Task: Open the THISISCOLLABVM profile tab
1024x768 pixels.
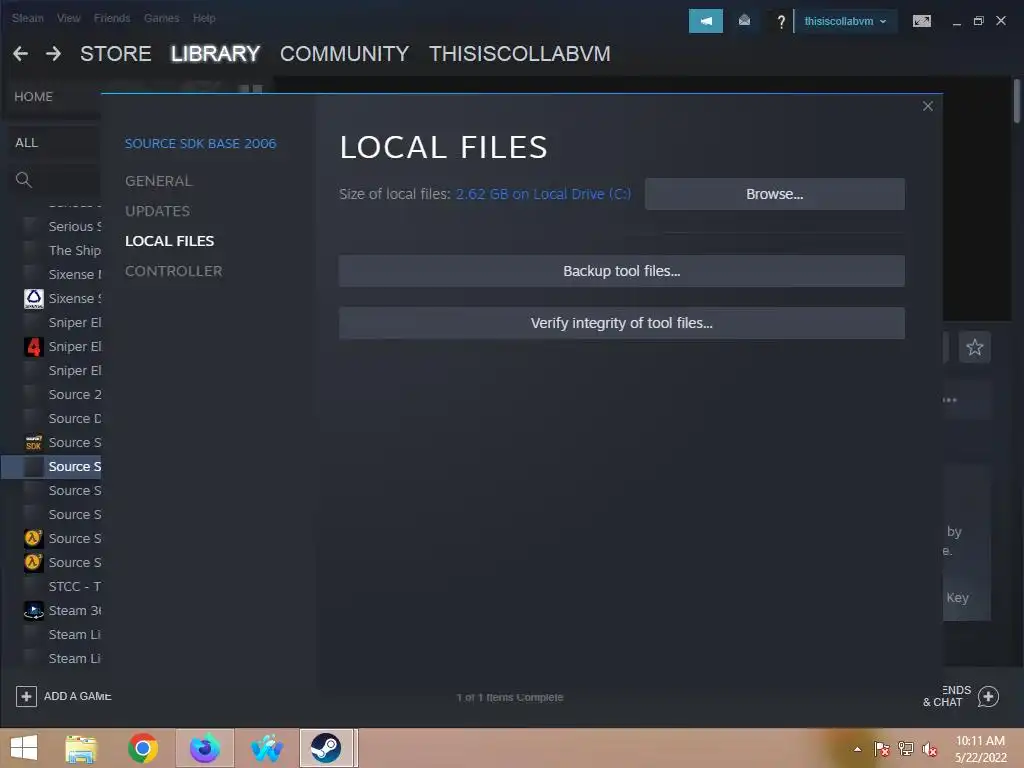Action: coord(519,54)
